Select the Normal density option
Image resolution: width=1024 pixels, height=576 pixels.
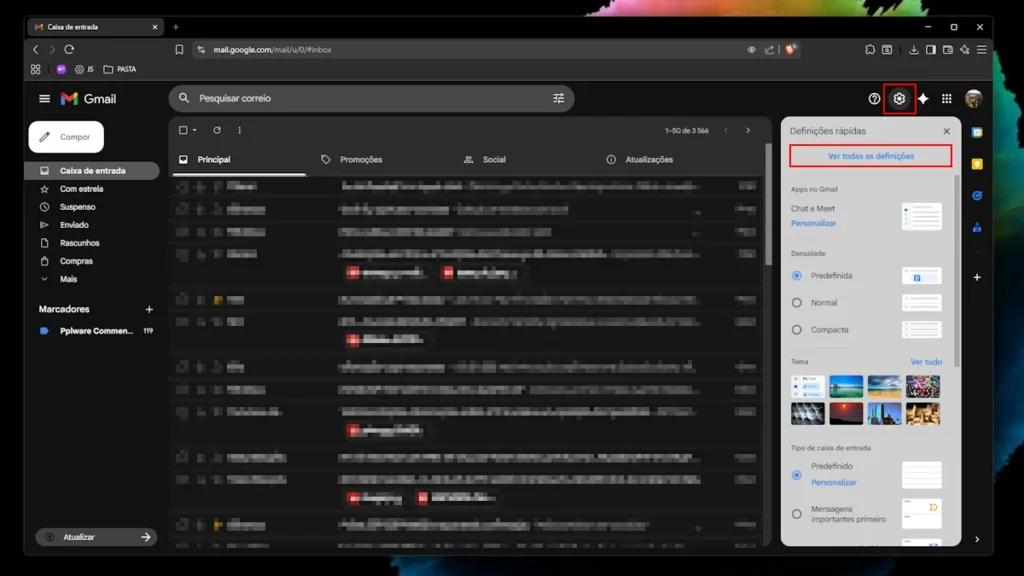click(x=797, y=303)
